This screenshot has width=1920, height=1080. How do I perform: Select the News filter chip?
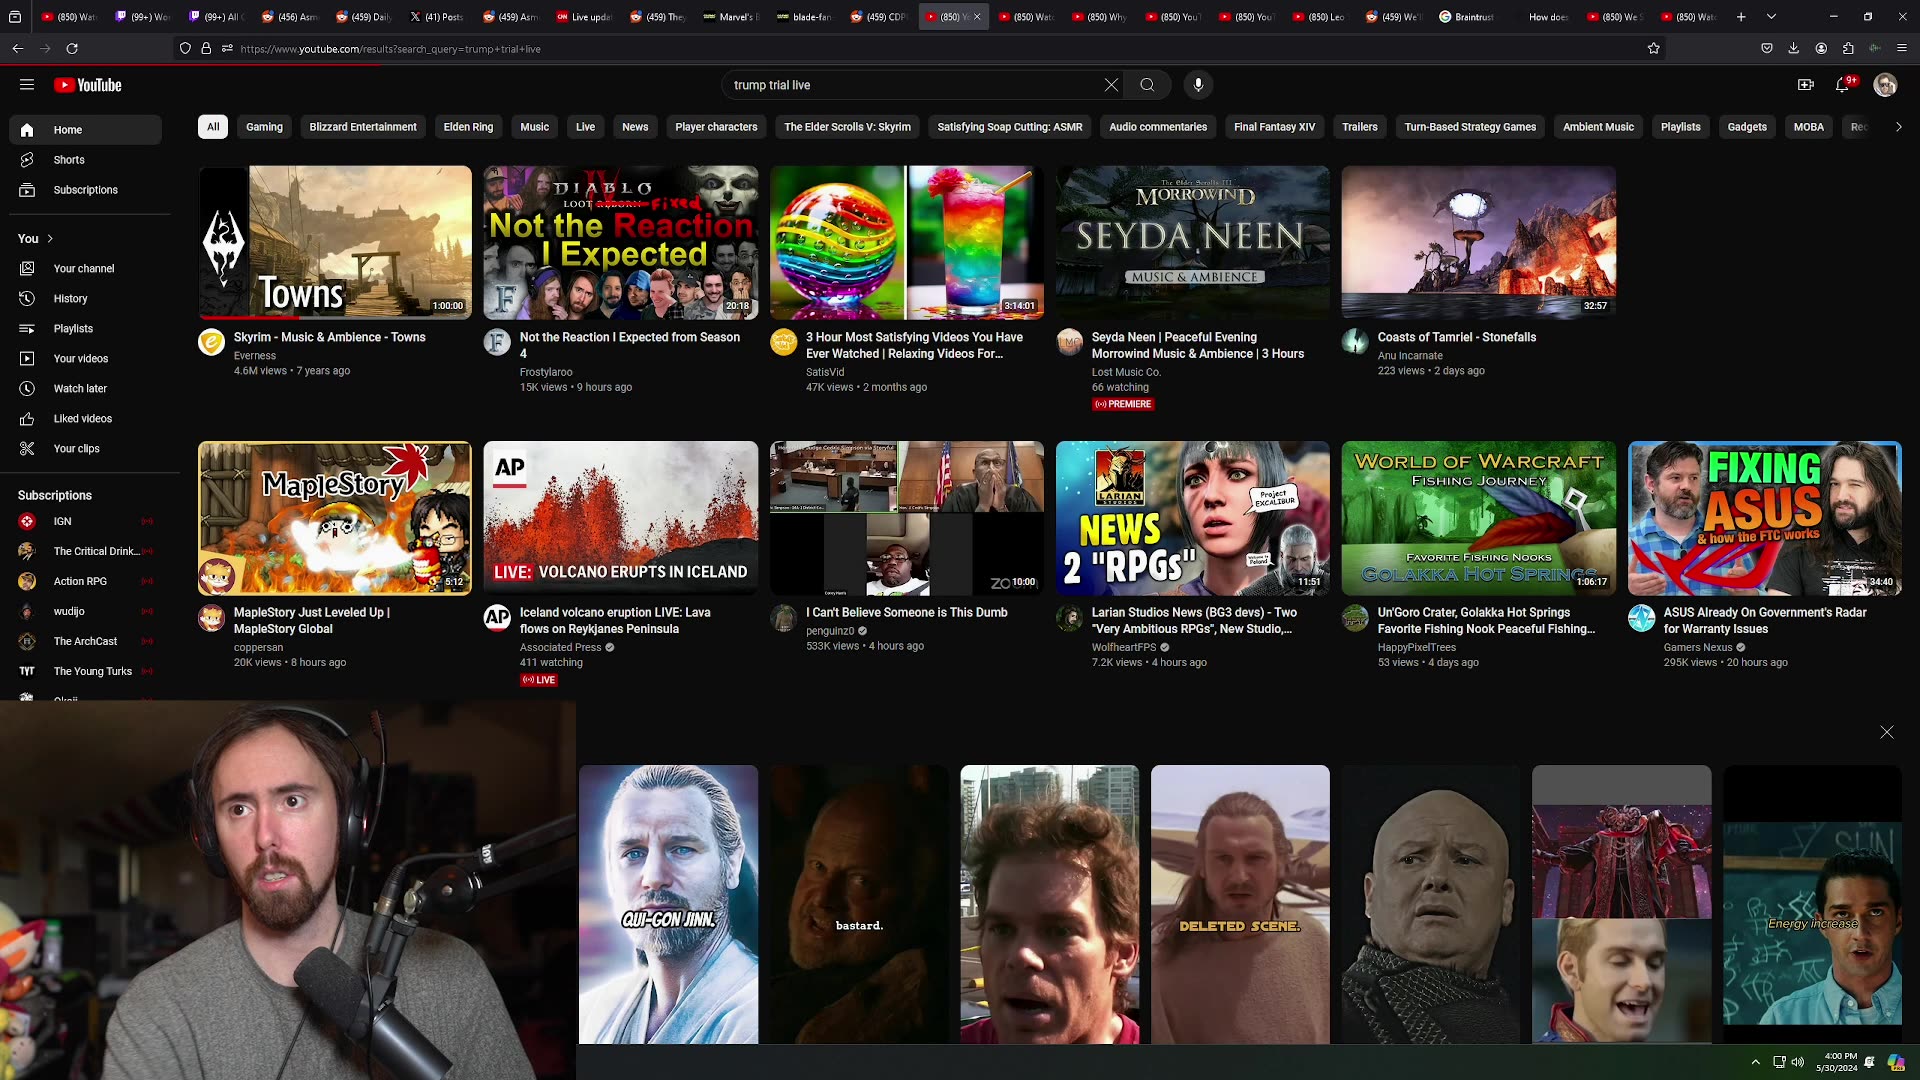635,127
